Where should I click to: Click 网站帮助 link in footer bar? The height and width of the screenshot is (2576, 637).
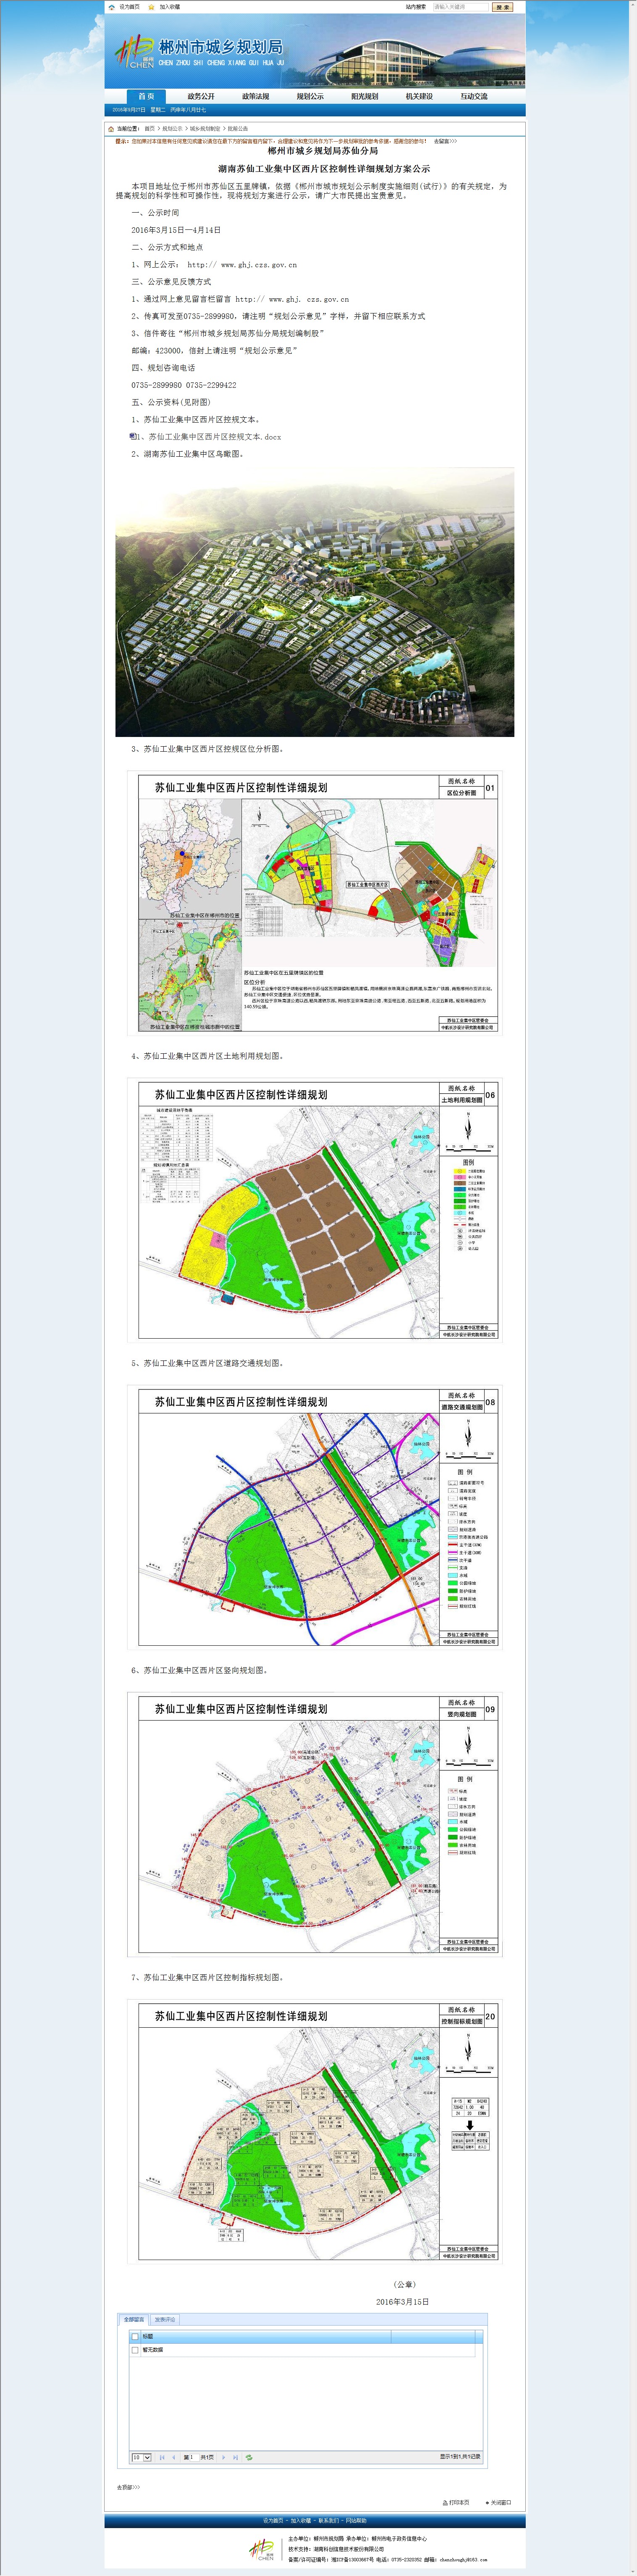[x=356, y=2521]
